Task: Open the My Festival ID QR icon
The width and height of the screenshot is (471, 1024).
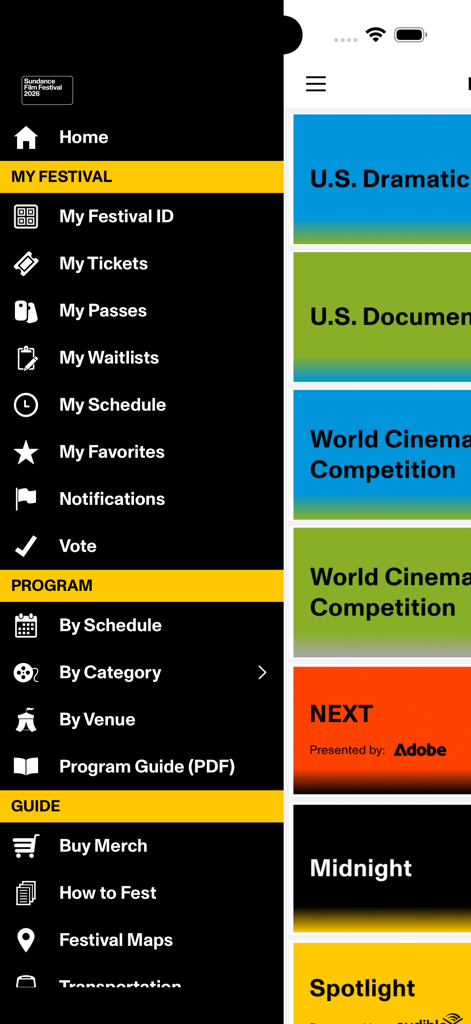Action: click(x=26, y=217)
